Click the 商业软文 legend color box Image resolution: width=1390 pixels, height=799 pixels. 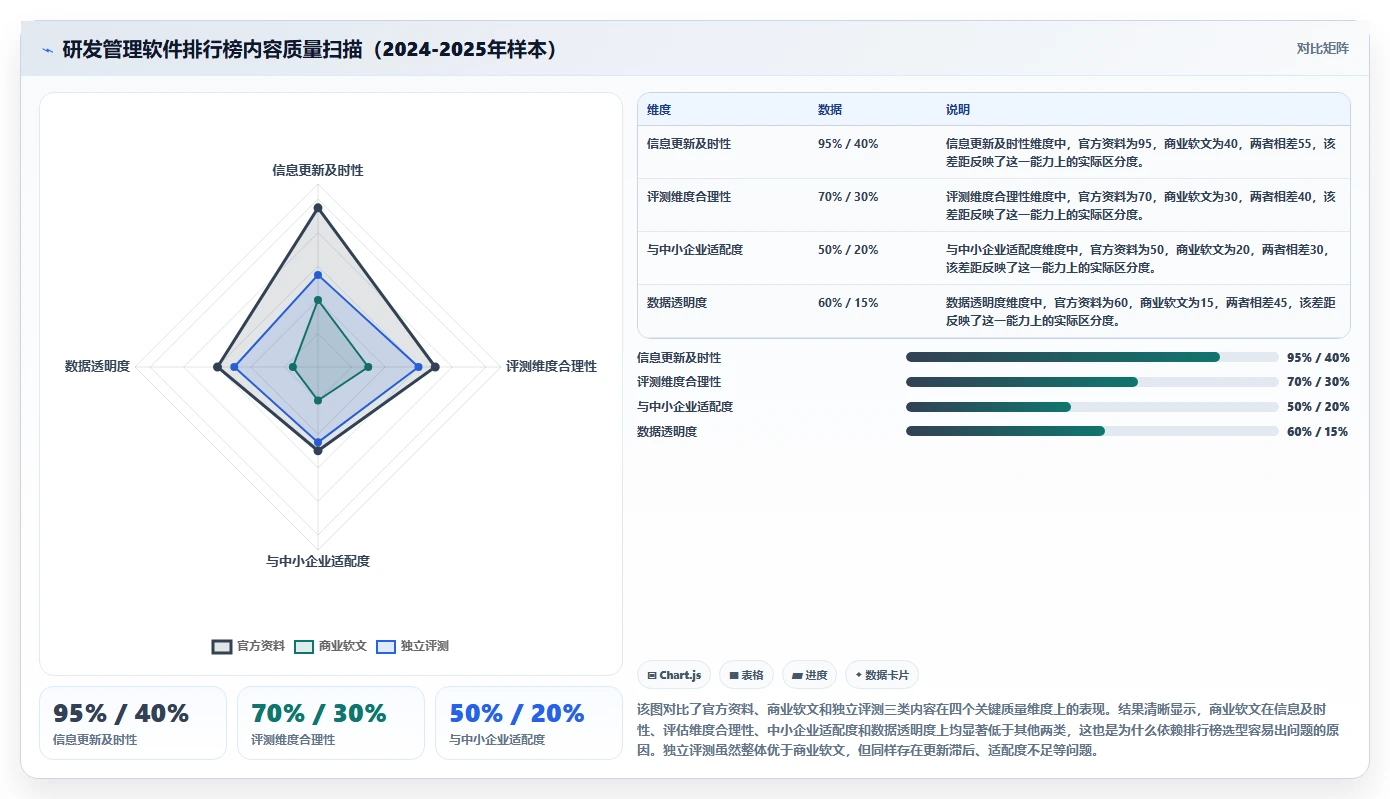coord(304,647)
